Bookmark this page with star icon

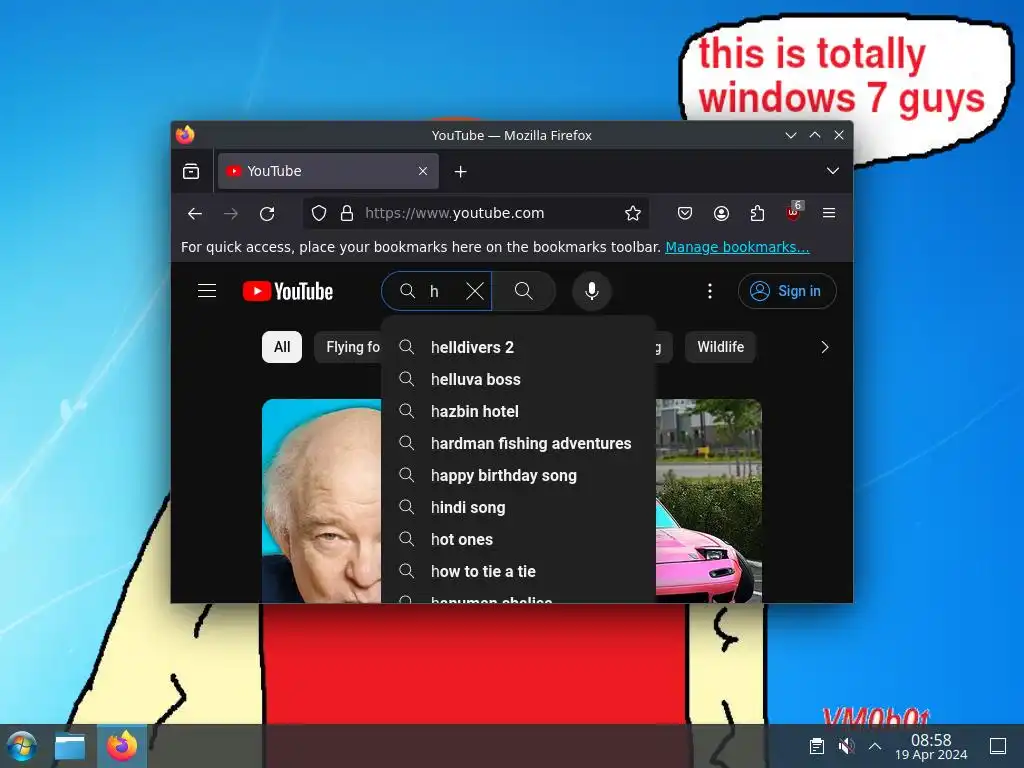[632, 214]
